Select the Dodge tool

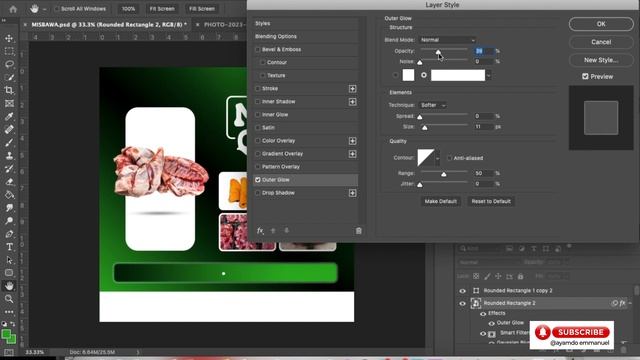coord(9,221)
